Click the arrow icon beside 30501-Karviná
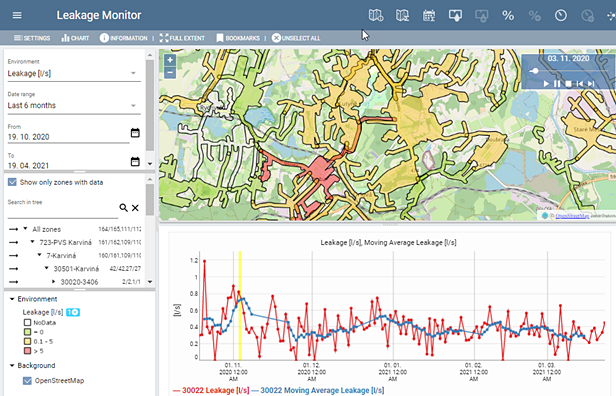This screenshot has width=616, height=396. (x=13, y=269)
